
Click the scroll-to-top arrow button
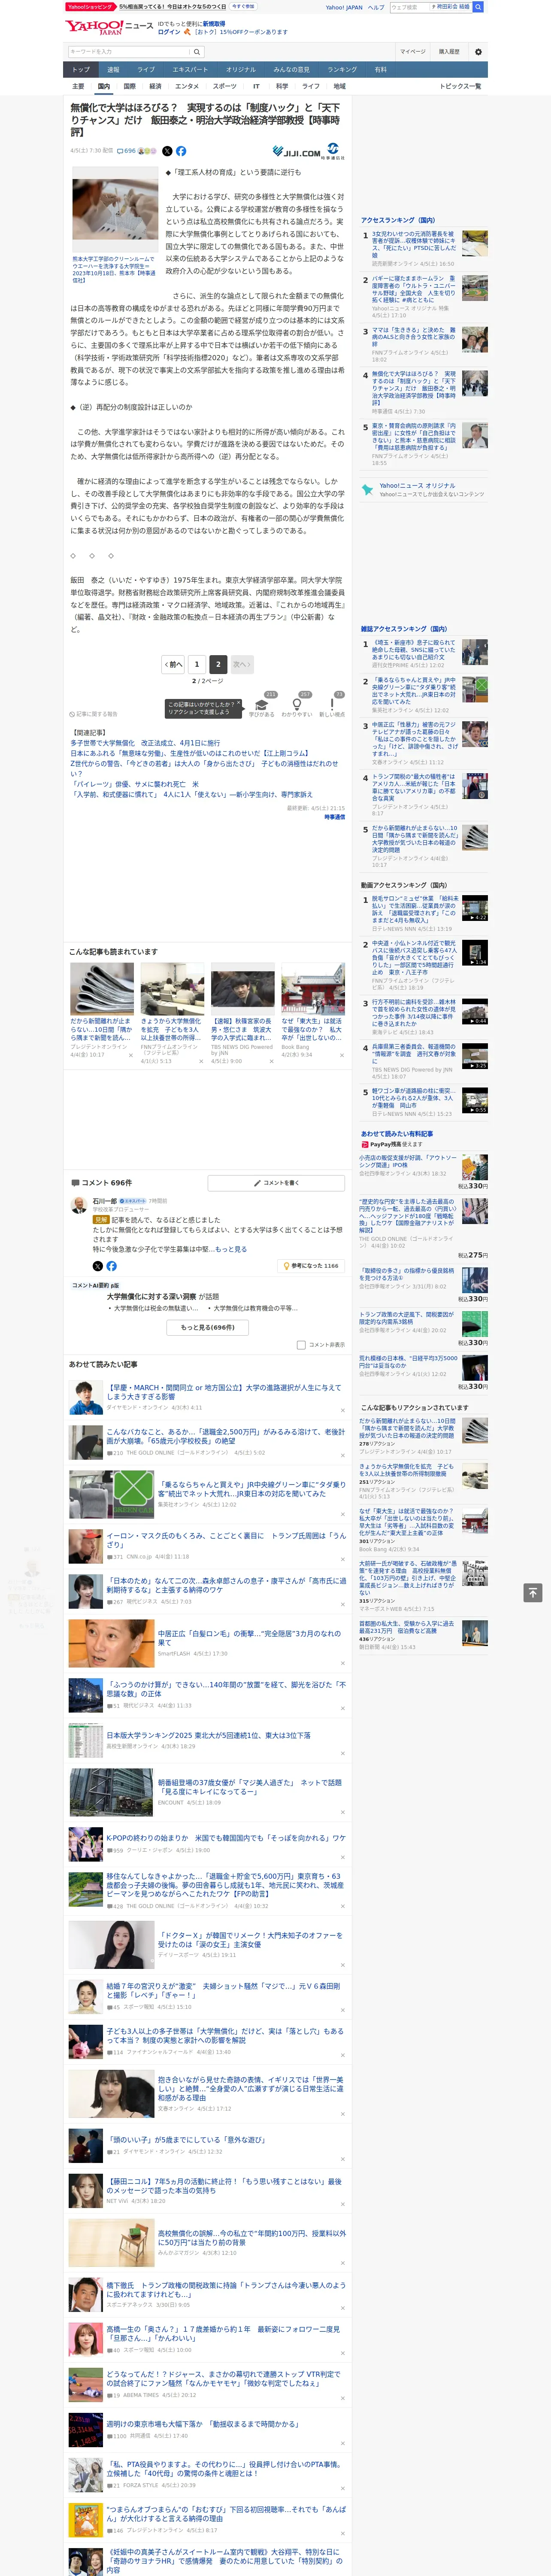[x=533, y=1593]
